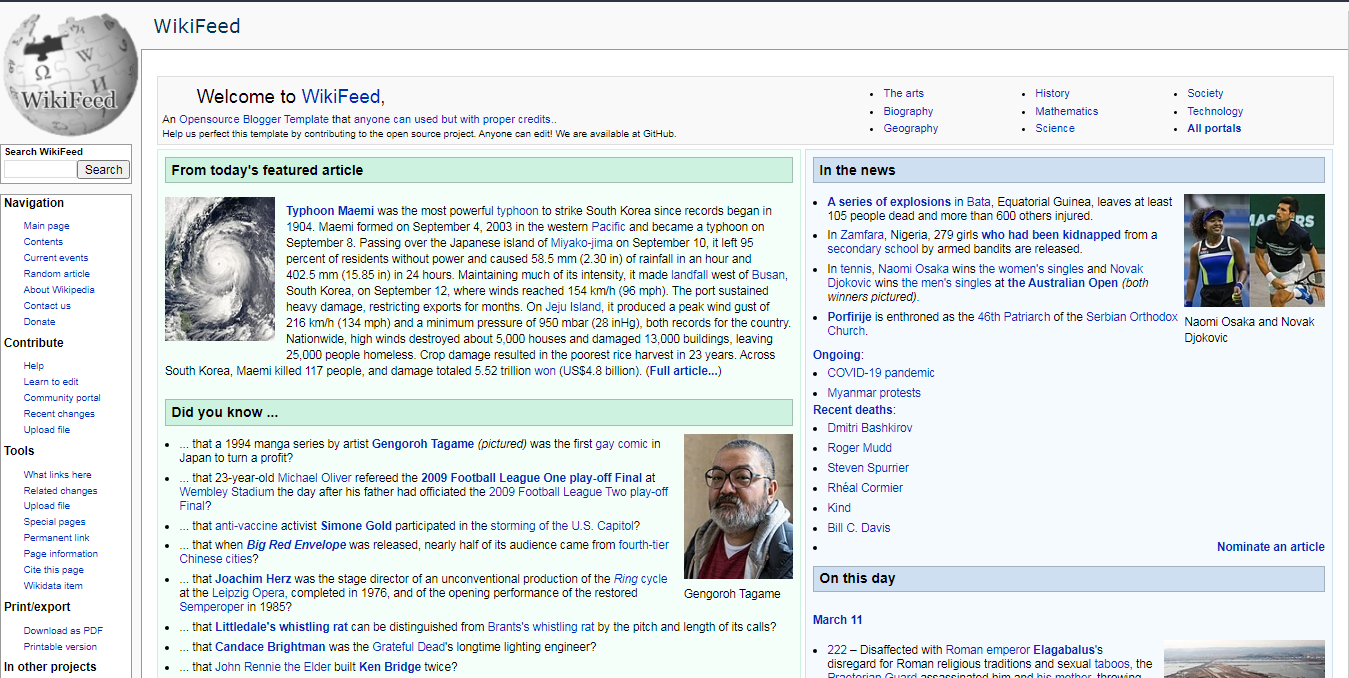Open Society portal

click(x=1205, y=93)
